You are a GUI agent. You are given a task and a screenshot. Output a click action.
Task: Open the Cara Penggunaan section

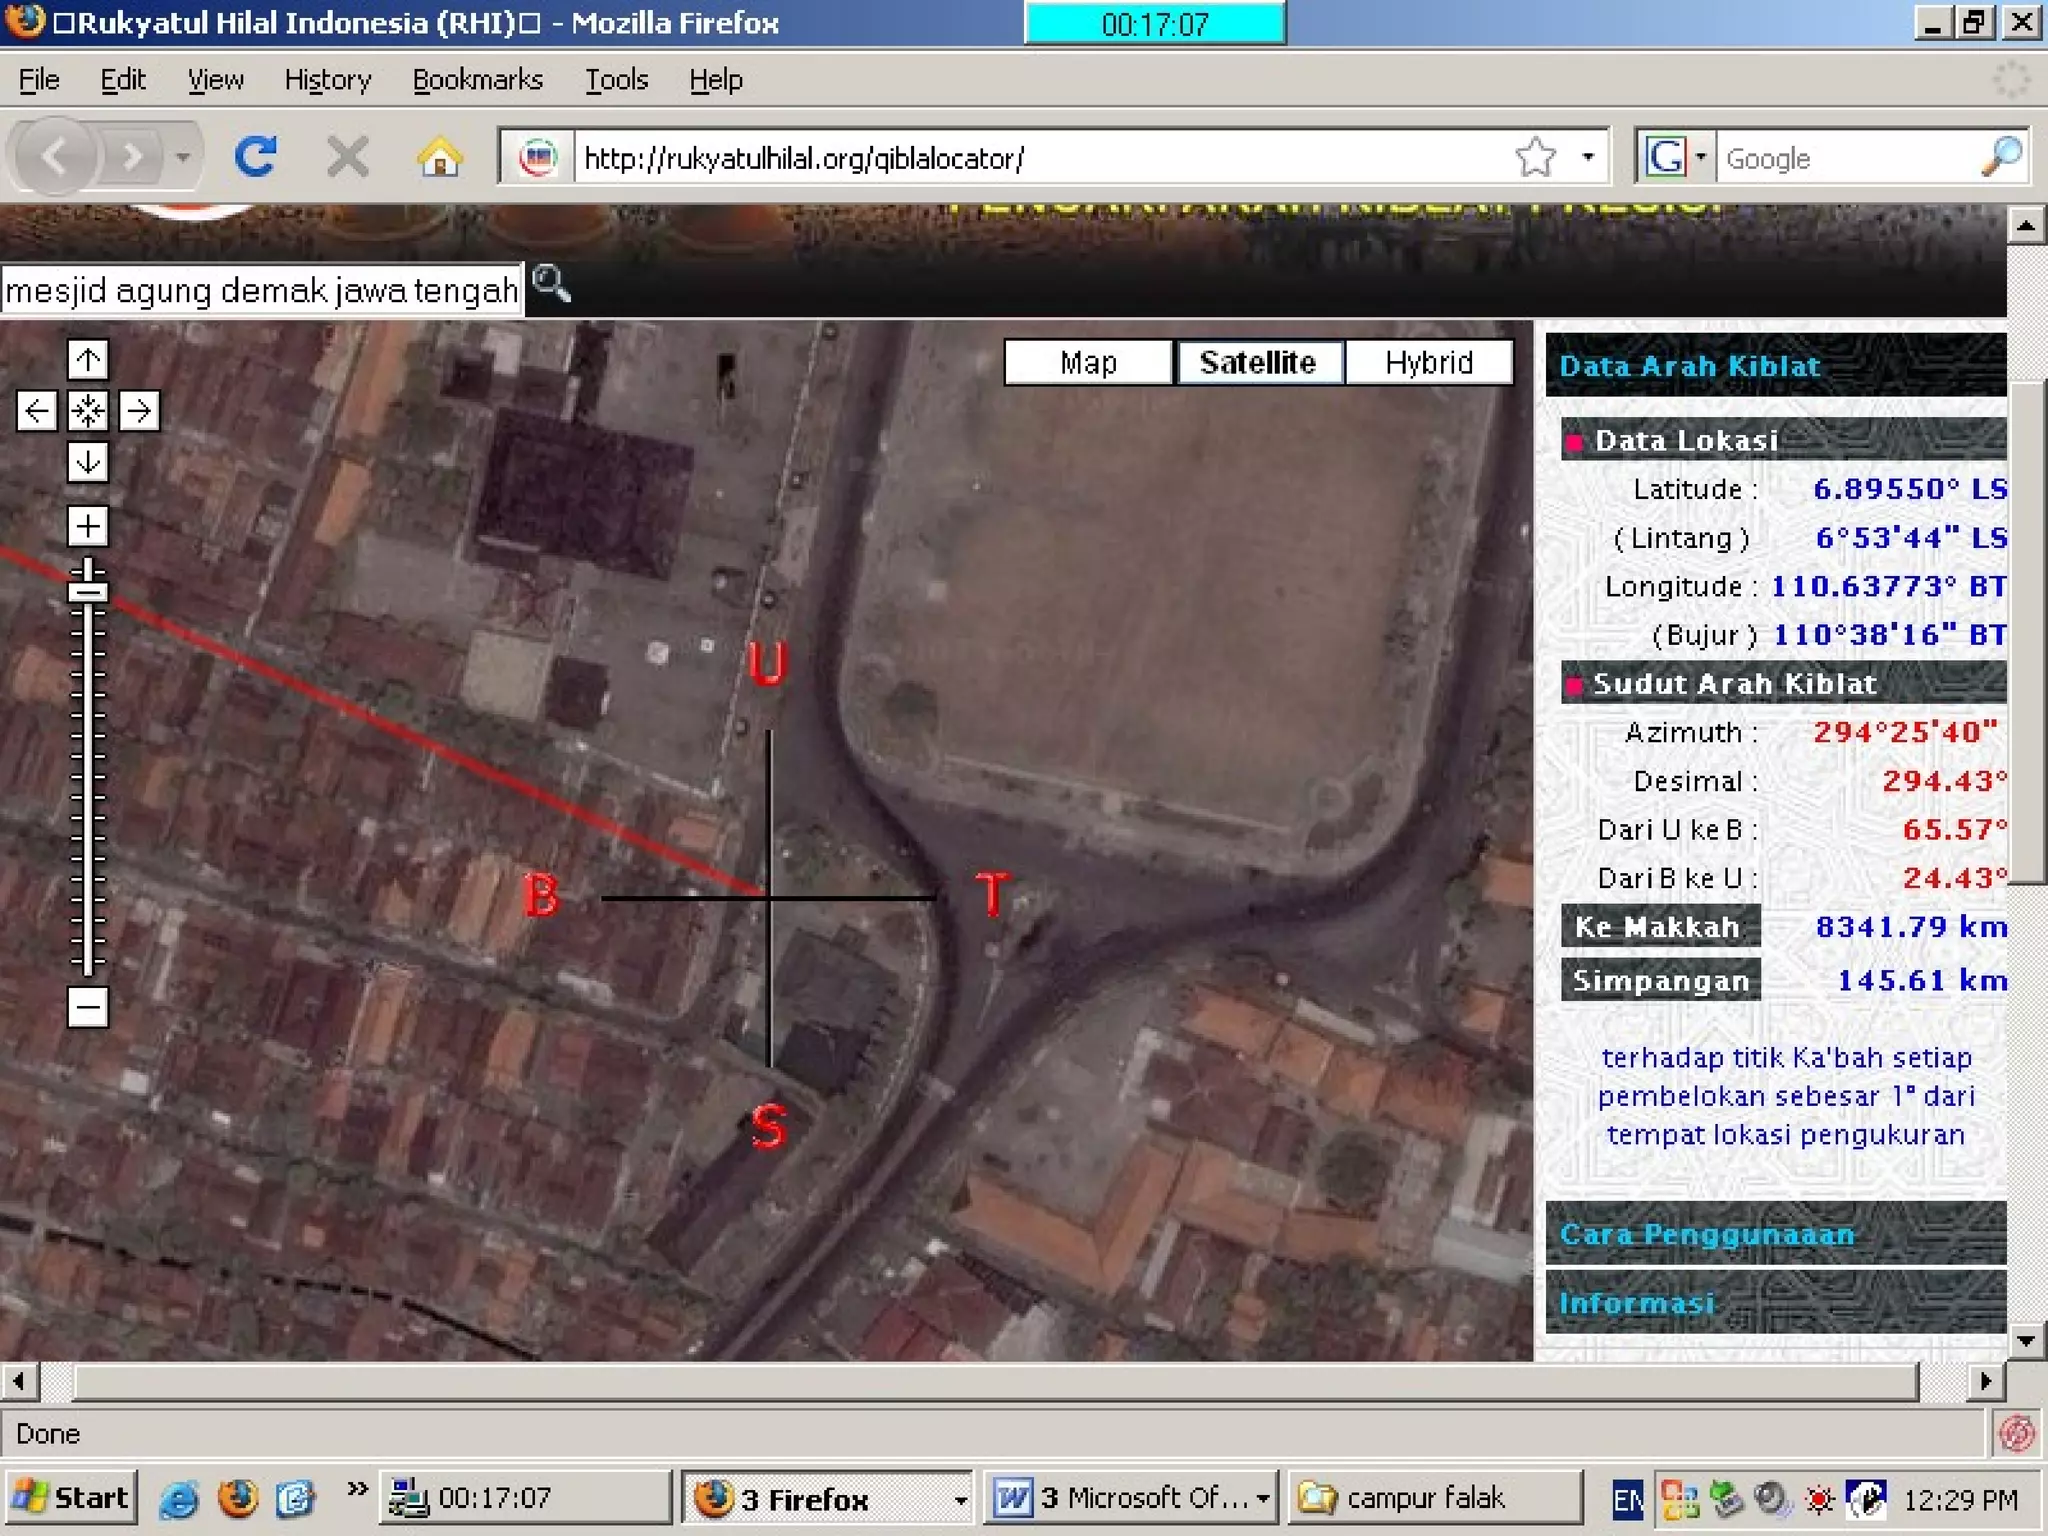tap(1707, 1234)
